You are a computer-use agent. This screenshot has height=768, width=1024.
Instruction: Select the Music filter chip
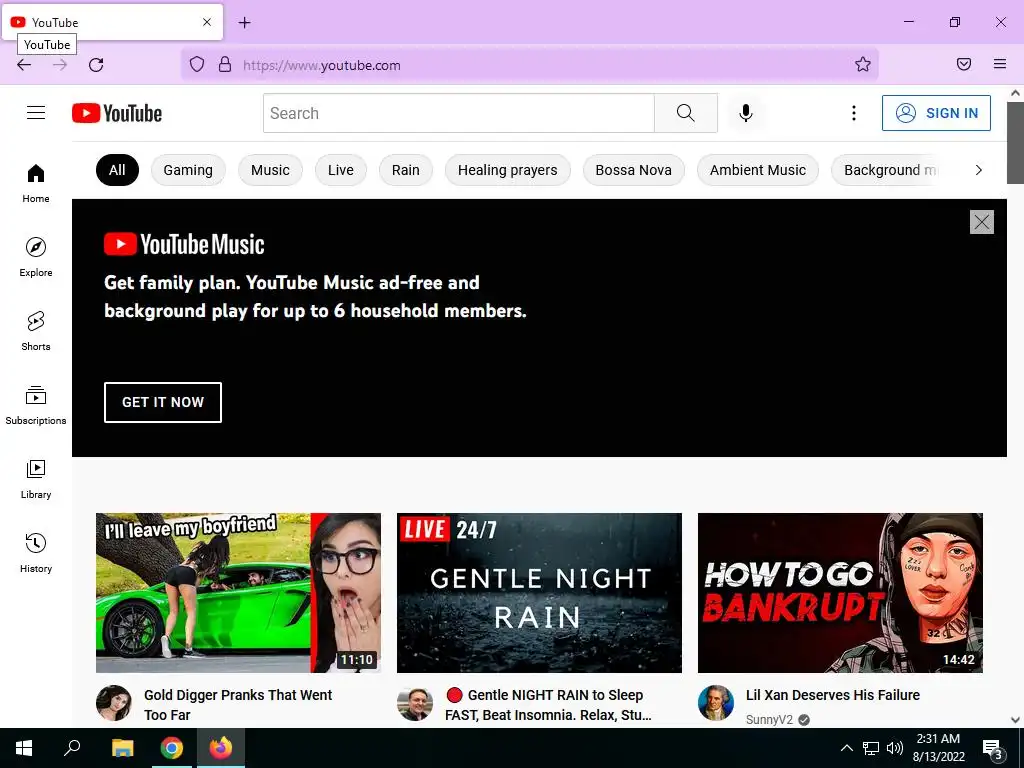tap(270, 170)
